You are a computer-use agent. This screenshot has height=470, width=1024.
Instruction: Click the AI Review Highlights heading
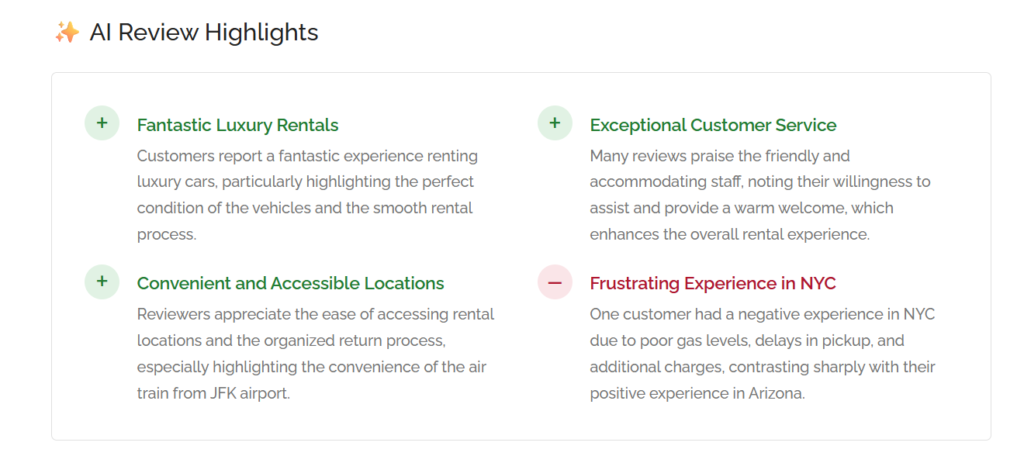coord(204,33)
